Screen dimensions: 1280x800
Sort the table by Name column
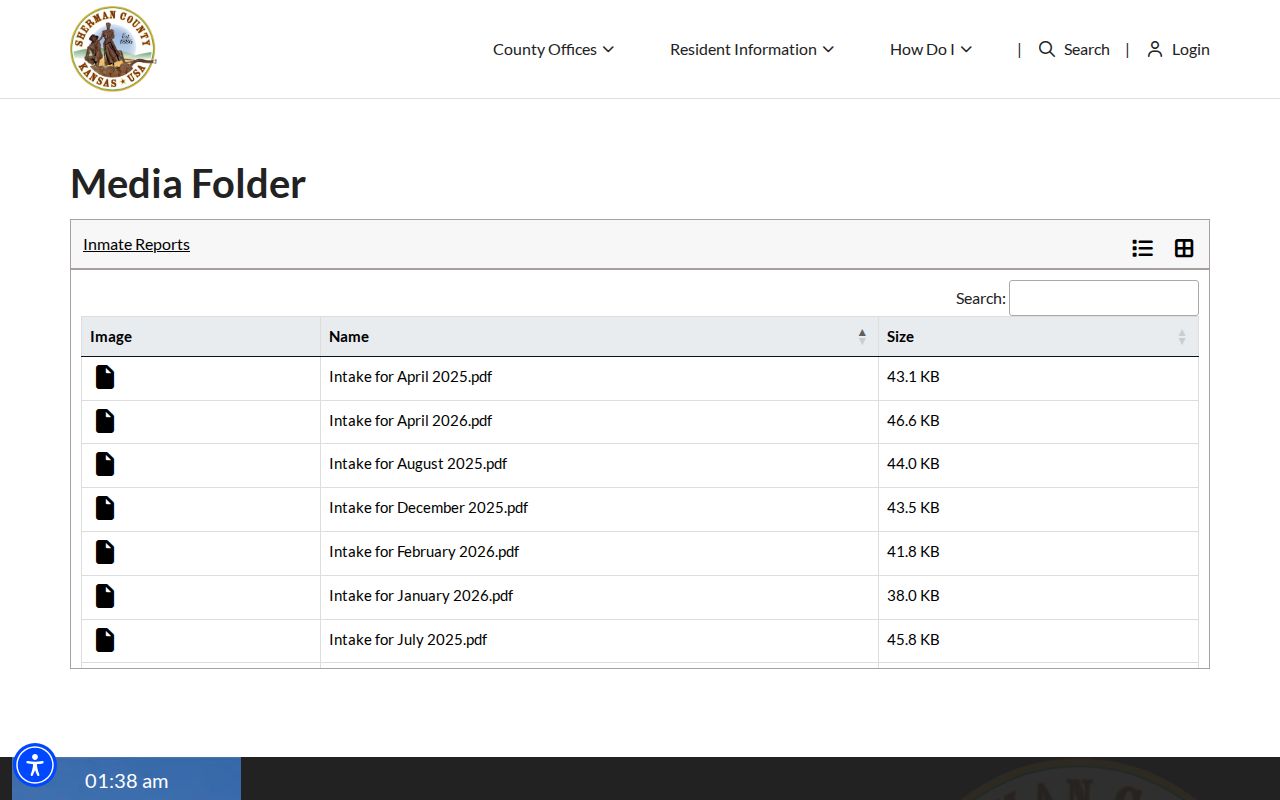tap(599, 337)
